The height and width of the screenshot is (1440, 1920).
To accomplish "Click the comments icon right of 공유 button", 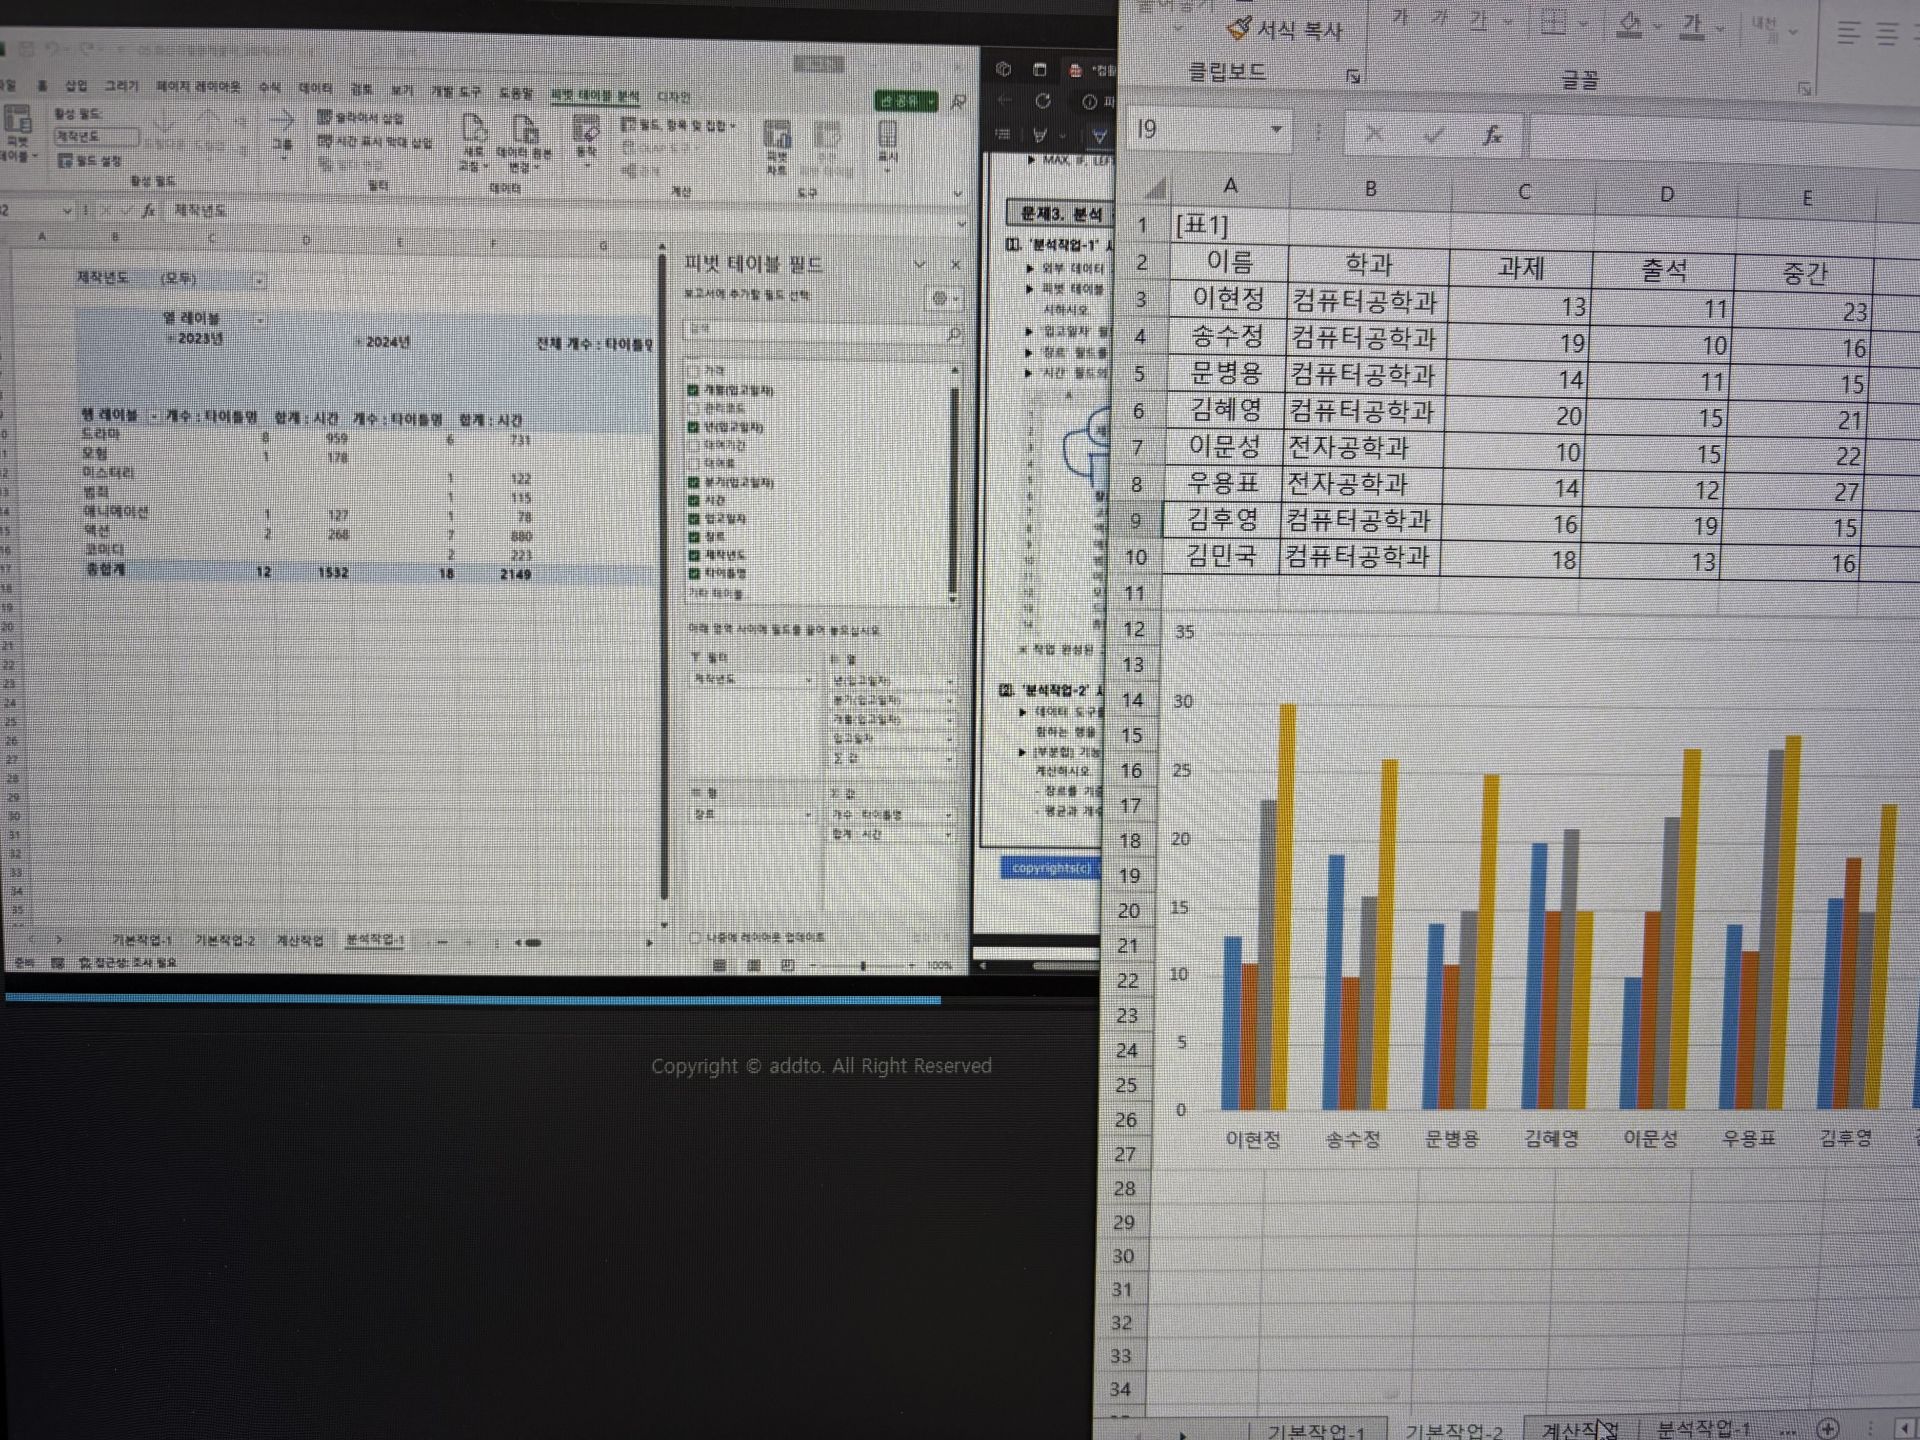I will coord(958,101).
